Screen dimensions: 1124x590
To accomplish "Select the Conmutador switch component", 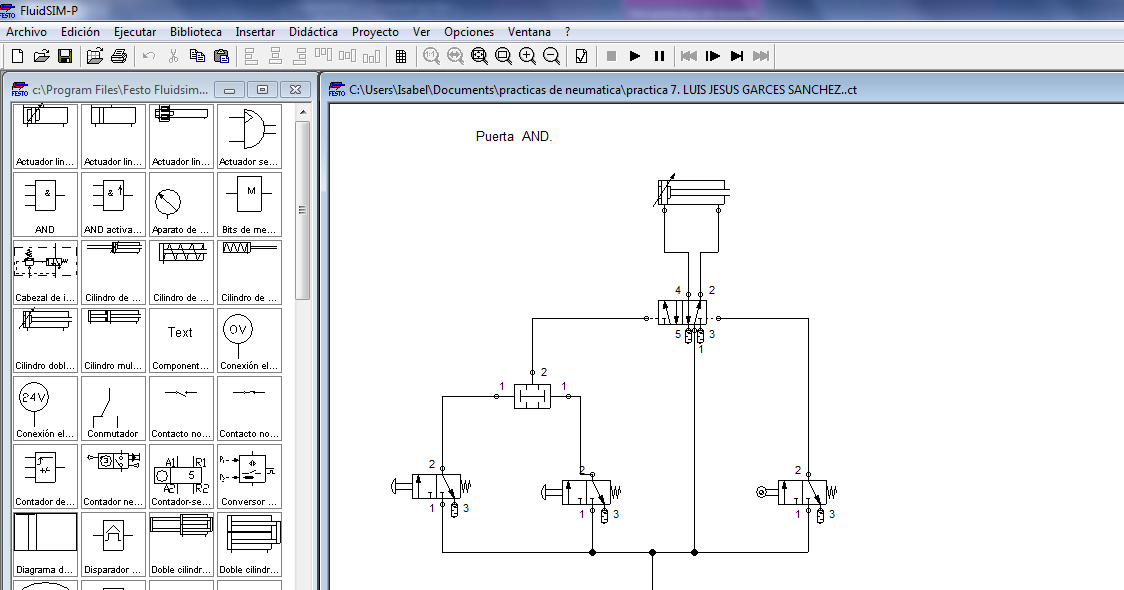I will click(x=113, y=409).
